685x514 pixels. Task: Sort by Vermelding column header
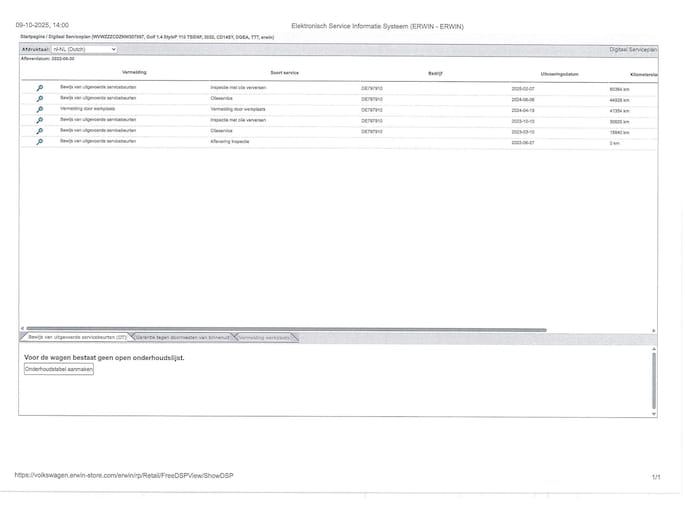coord(134,73)
